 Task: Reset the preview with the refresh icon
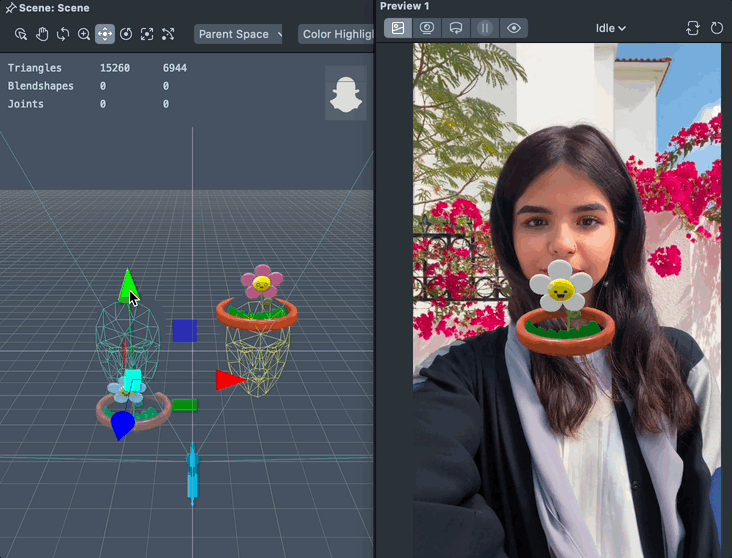[717, 28]
